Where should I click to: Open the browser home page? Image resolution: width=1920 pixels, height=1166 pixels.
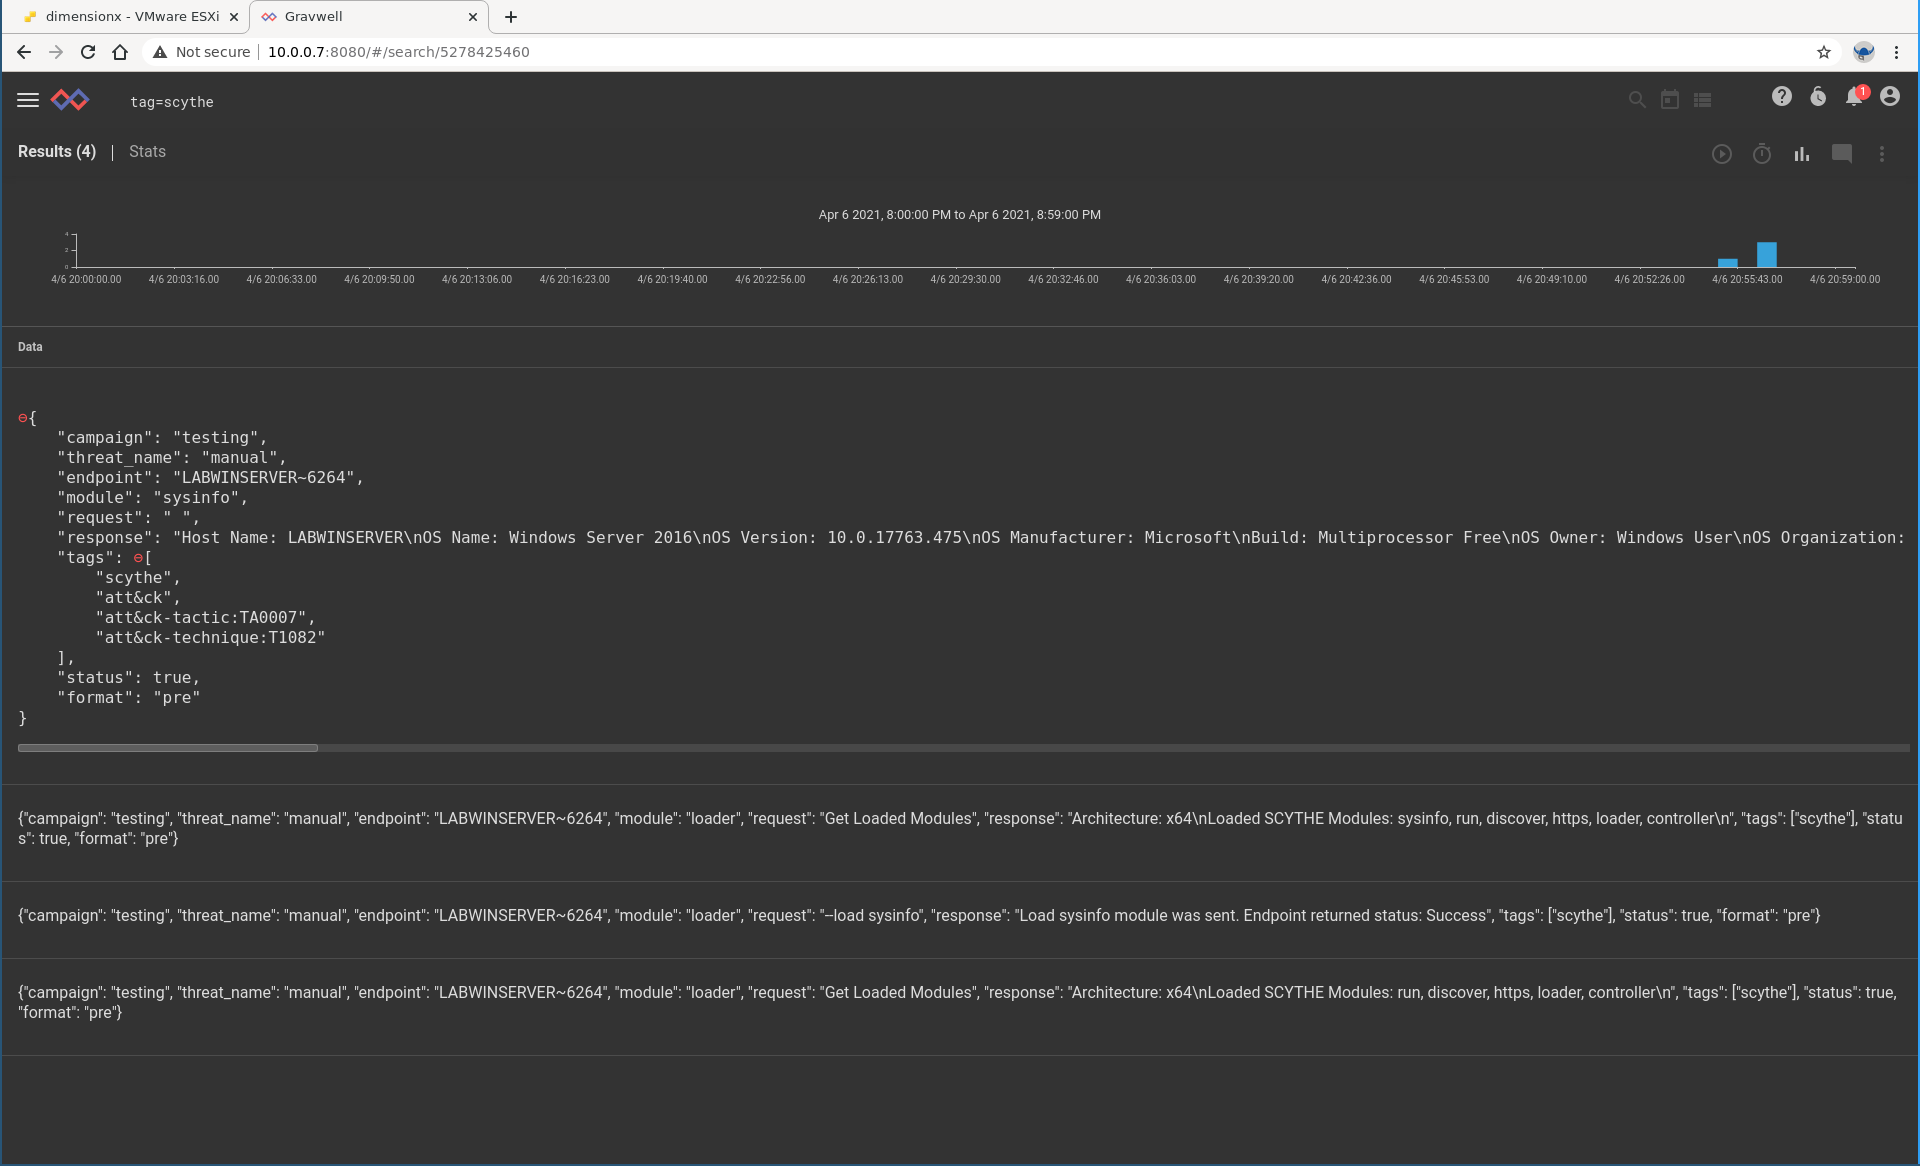[120, 52]
